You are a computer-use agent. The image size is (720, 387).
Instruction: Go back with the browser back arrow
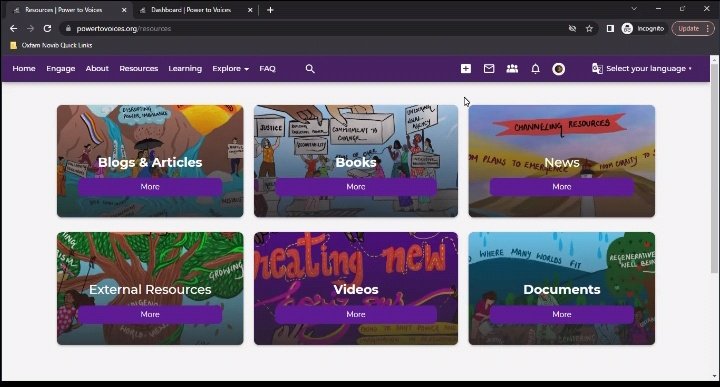pos(13,28)
